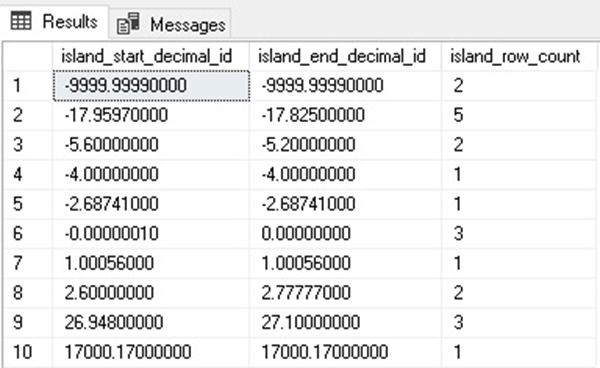Click the start cell with -17.95970000
600x368 pixels.
151,115
